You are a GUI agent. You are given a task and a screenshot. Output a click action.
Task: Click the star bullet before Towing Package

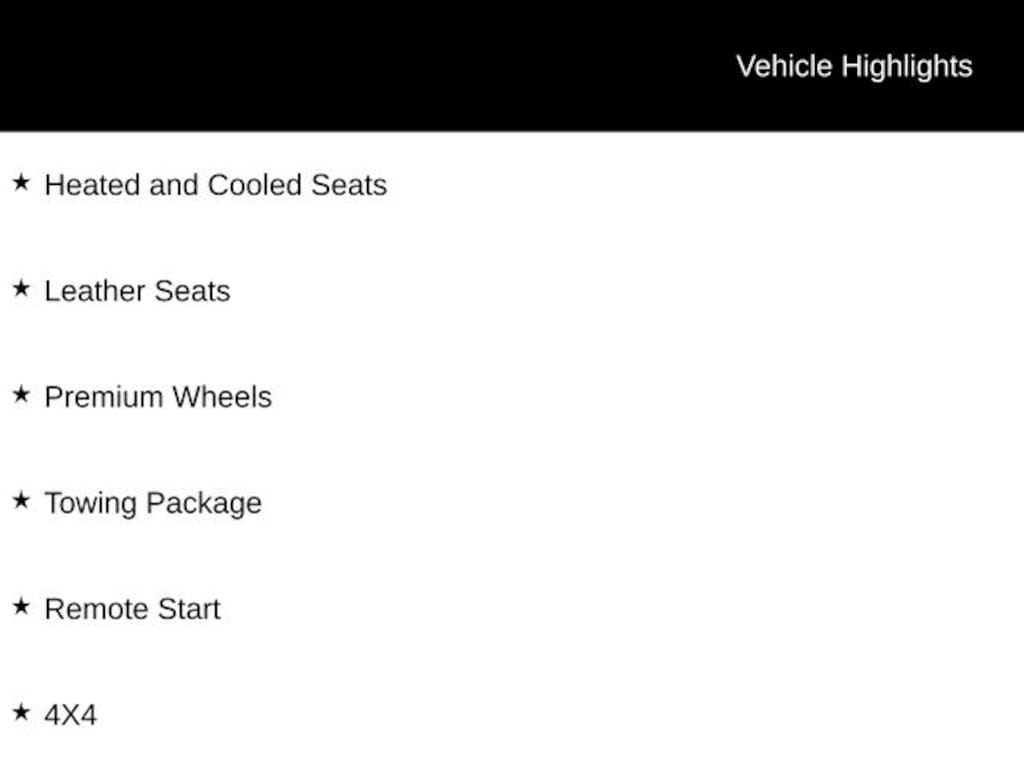click(21, 501)
